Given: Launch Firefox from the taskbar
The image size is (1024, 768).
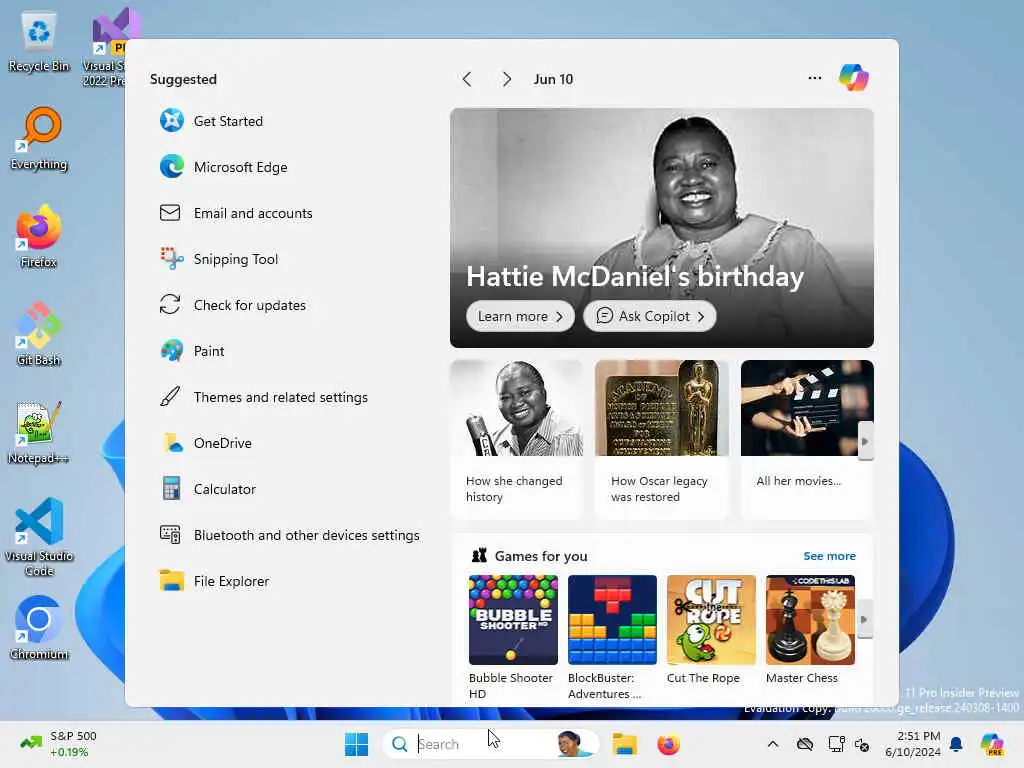Looking at the screenshot, I should 668,744.
